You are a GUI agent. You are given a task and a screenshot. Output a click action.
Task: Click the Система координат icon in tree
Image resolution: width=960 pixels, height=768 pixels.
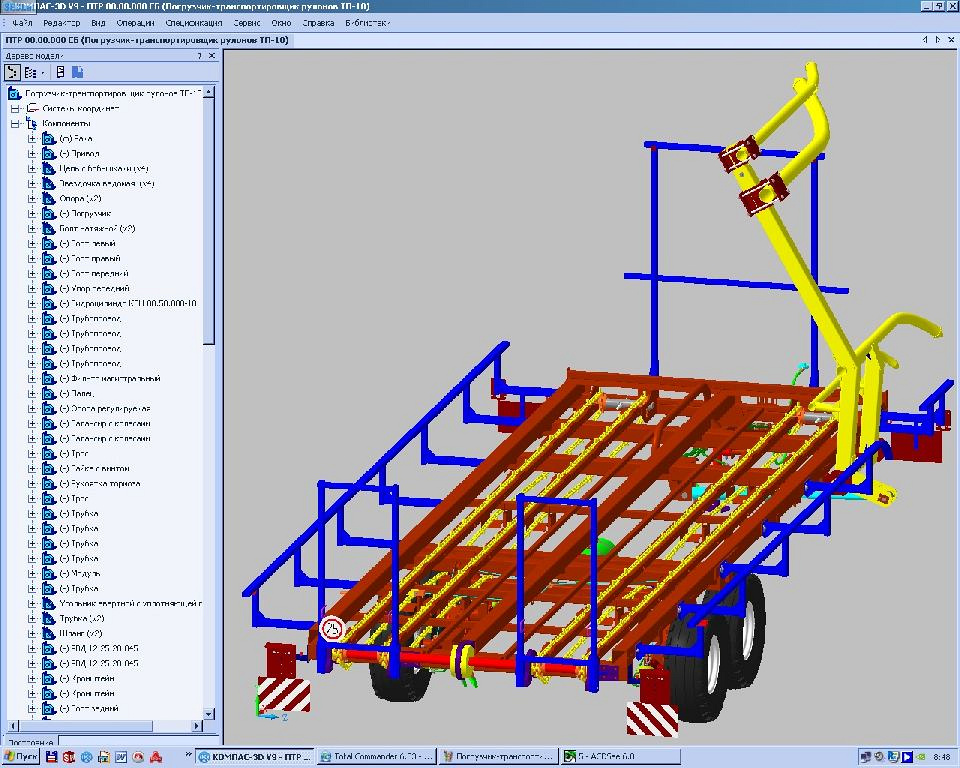click(x=33, y=108)
